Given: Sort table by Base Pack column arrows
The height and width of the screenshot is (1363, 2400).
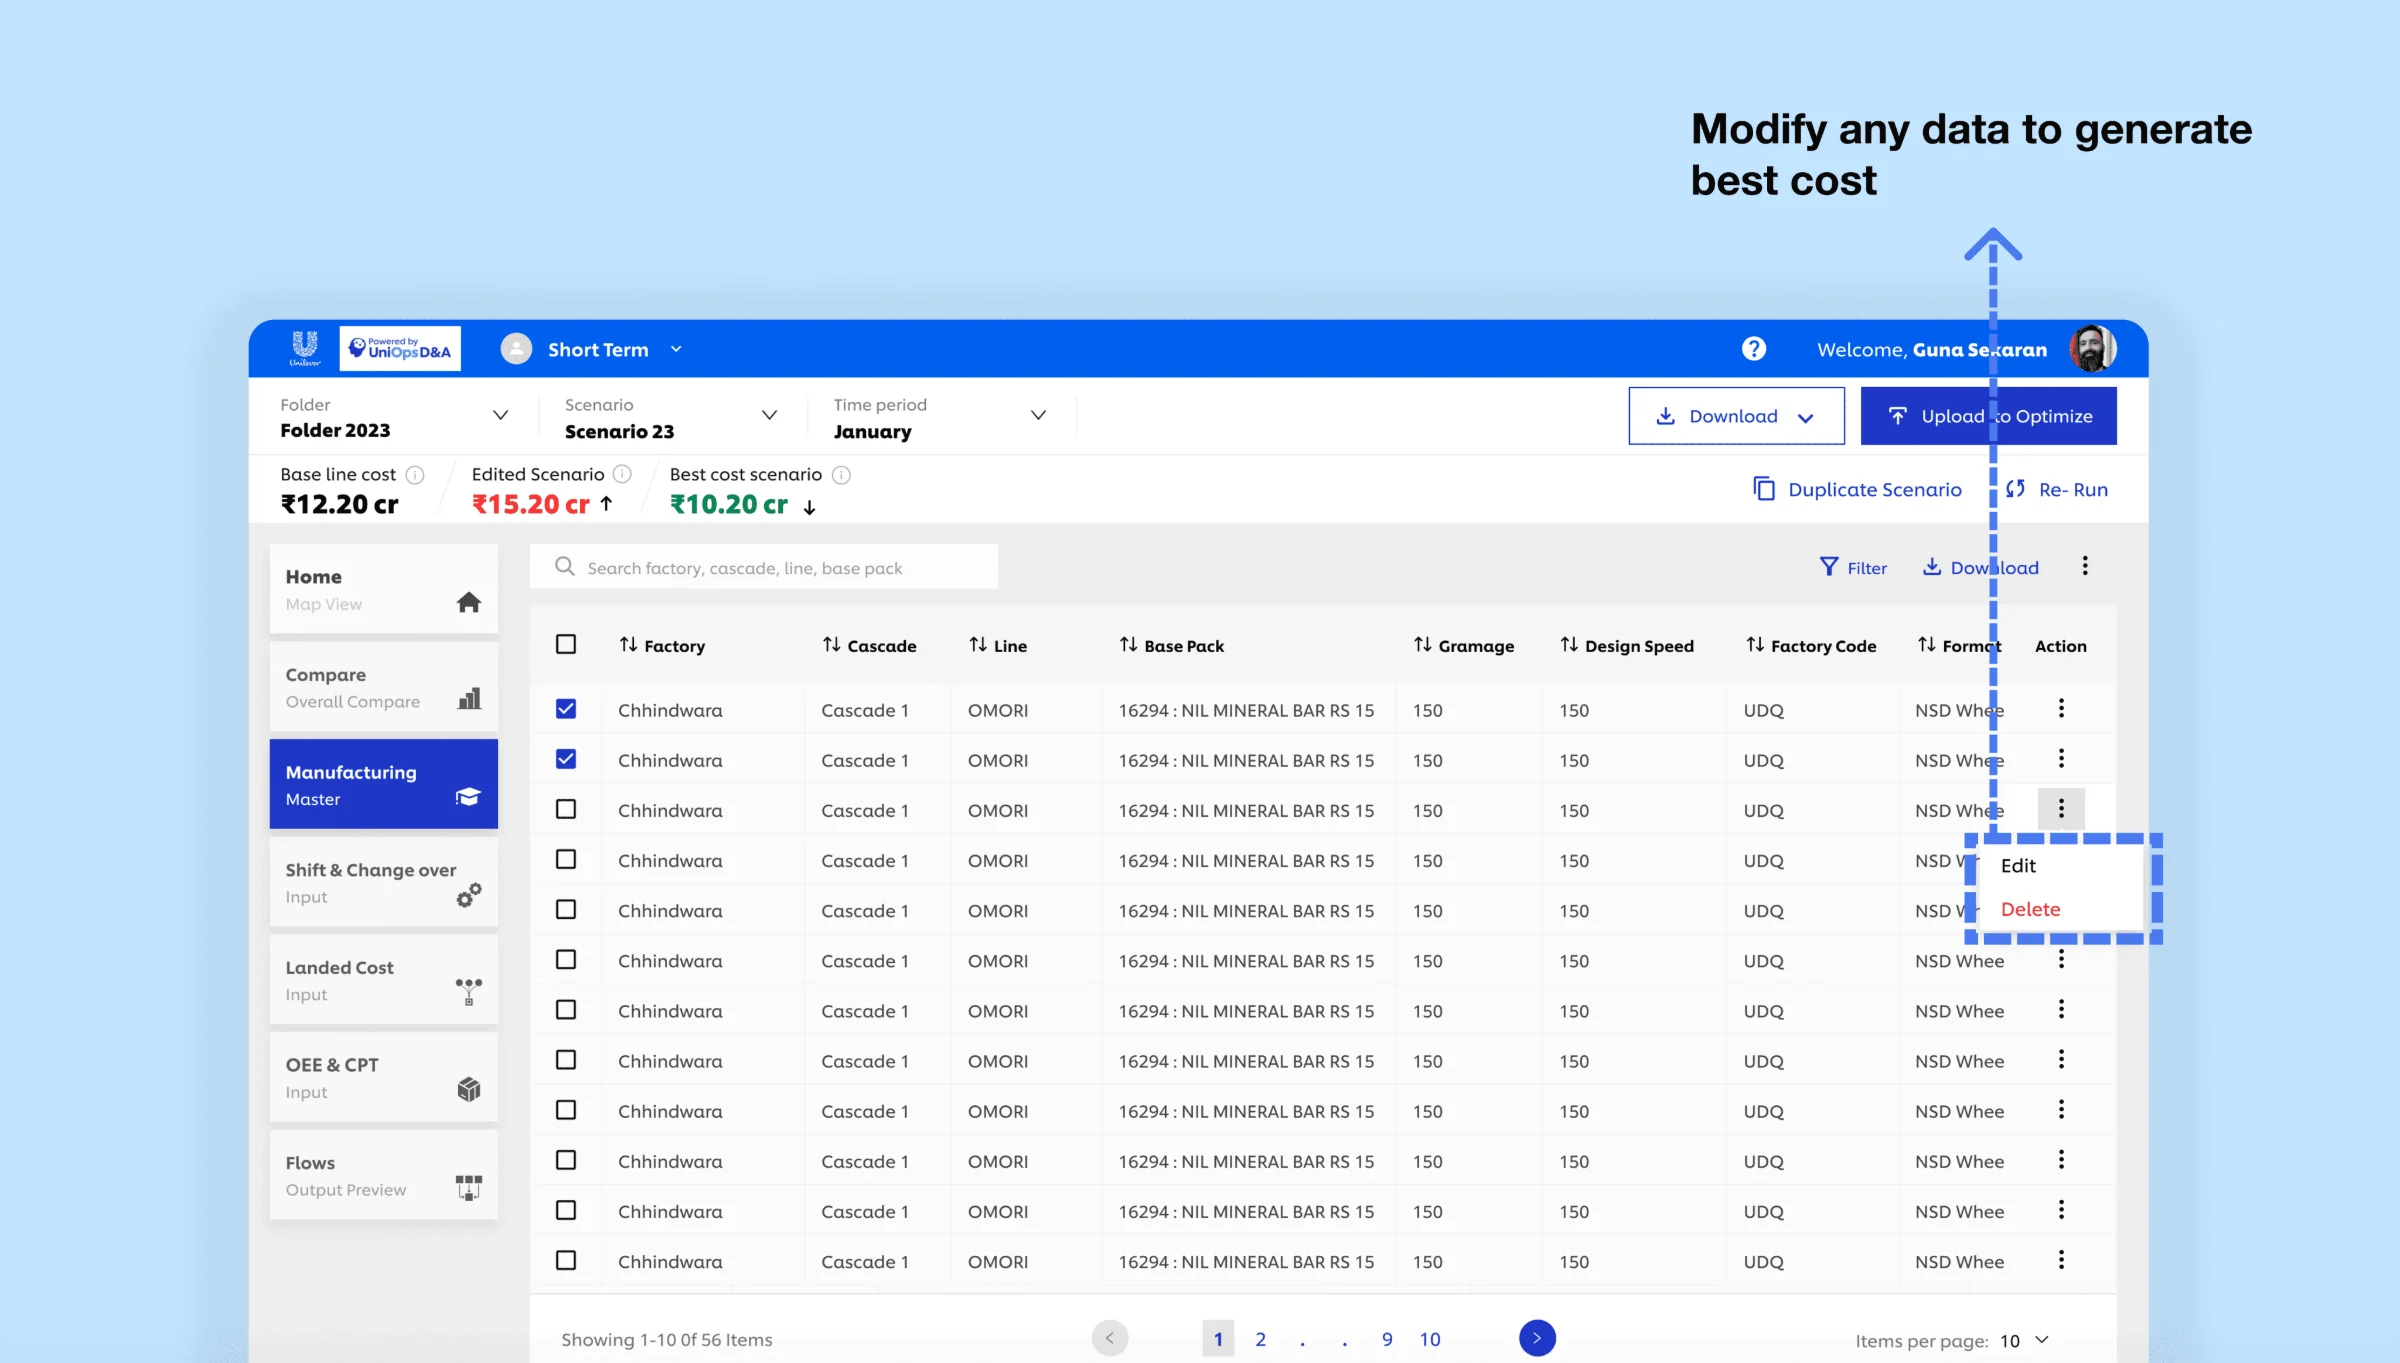Looking at the screenshot, I should click(1128, 644).
